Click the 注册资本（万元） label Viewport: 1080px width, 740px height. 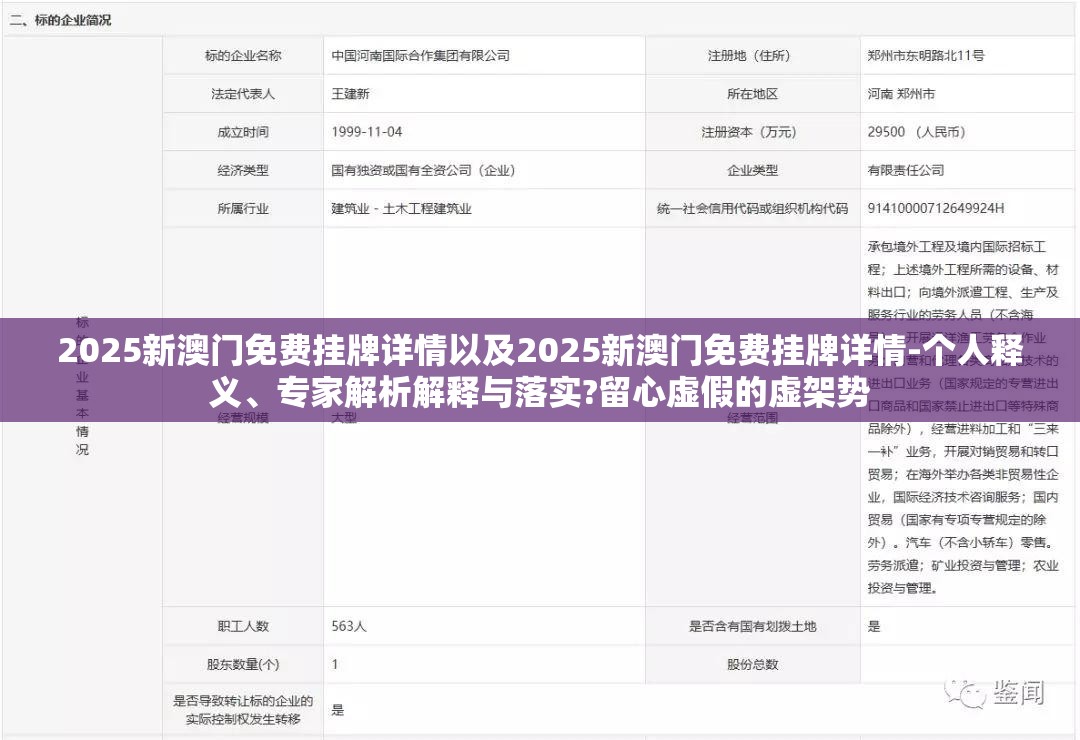(752, 132)
